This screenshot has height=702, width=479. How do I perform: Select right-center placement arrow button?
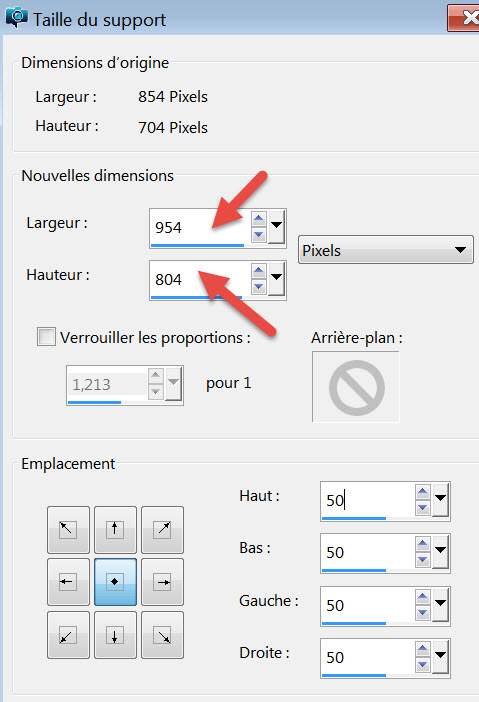(163, 582)
